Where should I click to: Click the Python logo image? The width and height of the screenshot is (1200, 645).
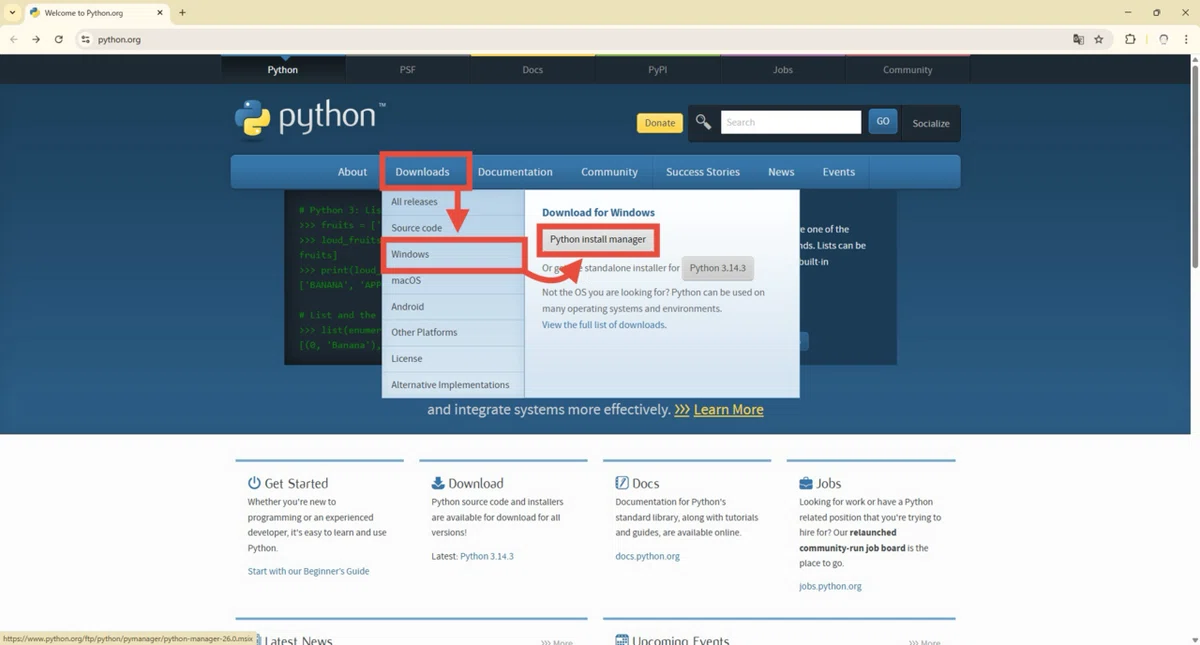click(x=309, y=119)
